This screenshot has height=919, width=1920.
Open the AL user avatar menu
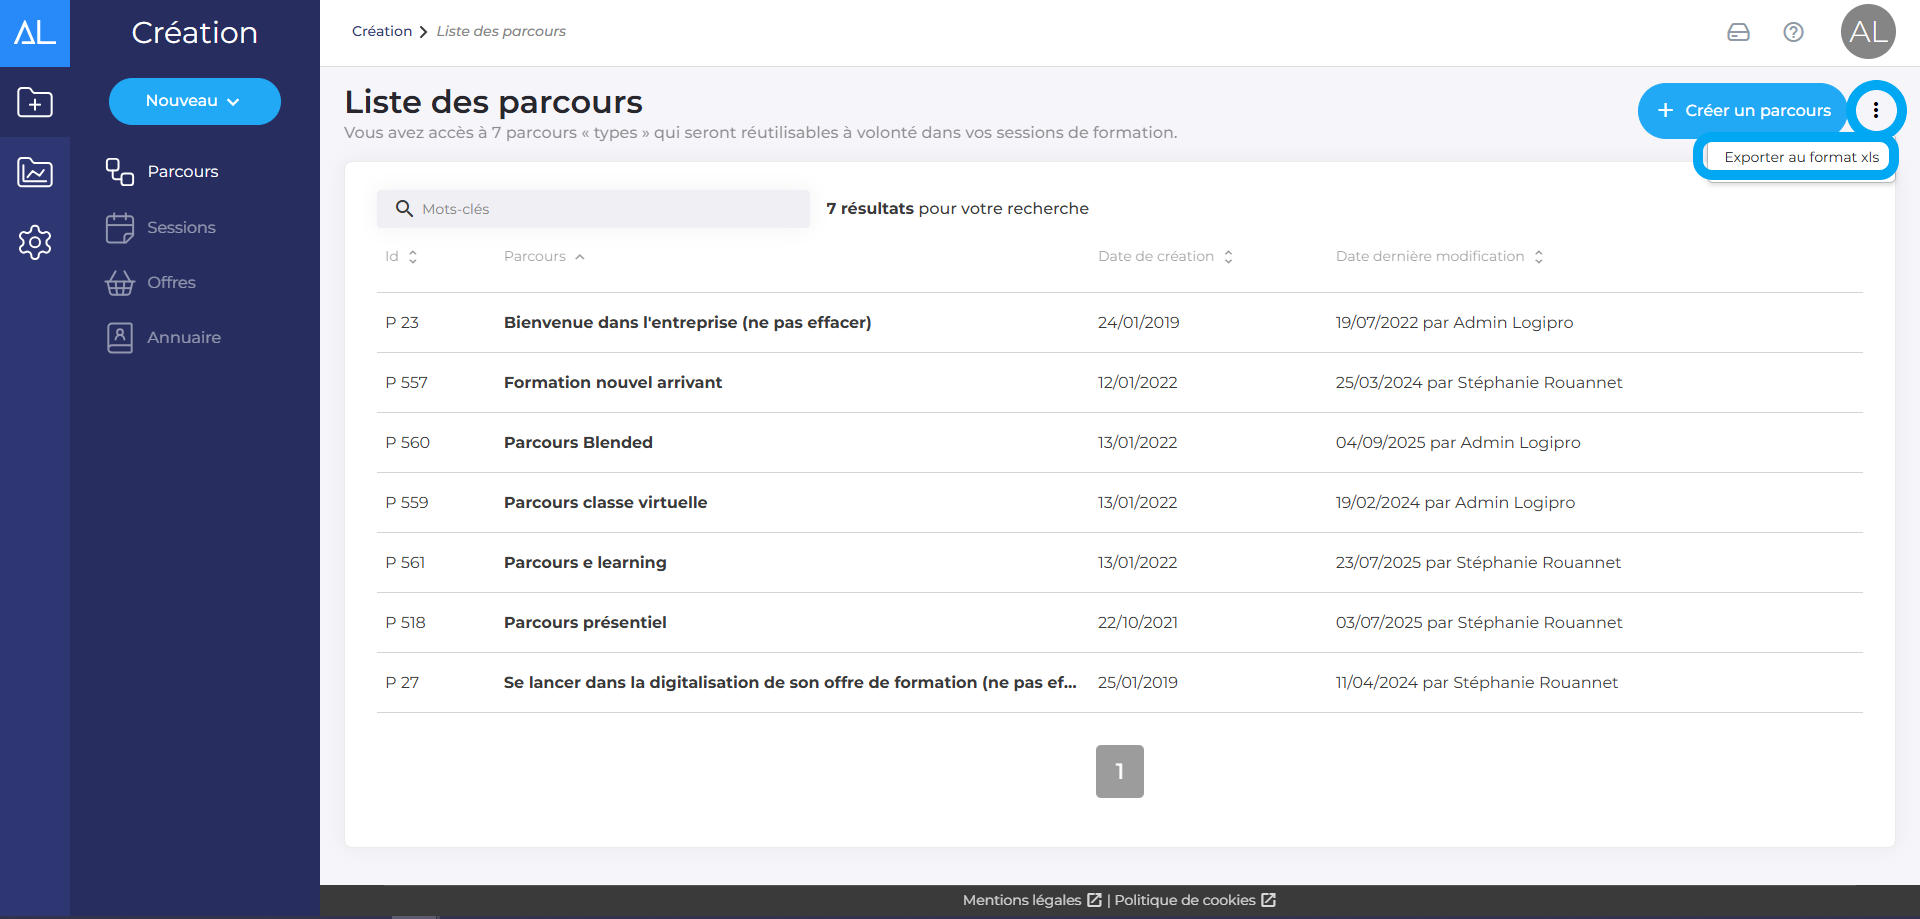point(1867,32)
